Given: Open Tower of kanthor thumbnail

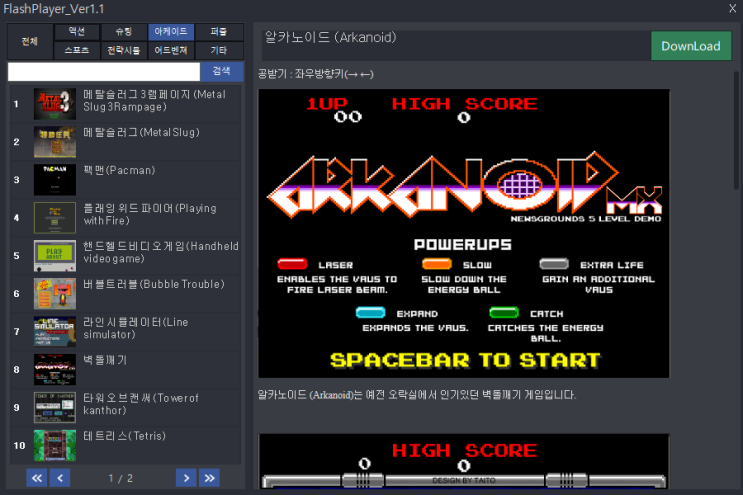Looking at the screenshot, I should click(55, 407).
